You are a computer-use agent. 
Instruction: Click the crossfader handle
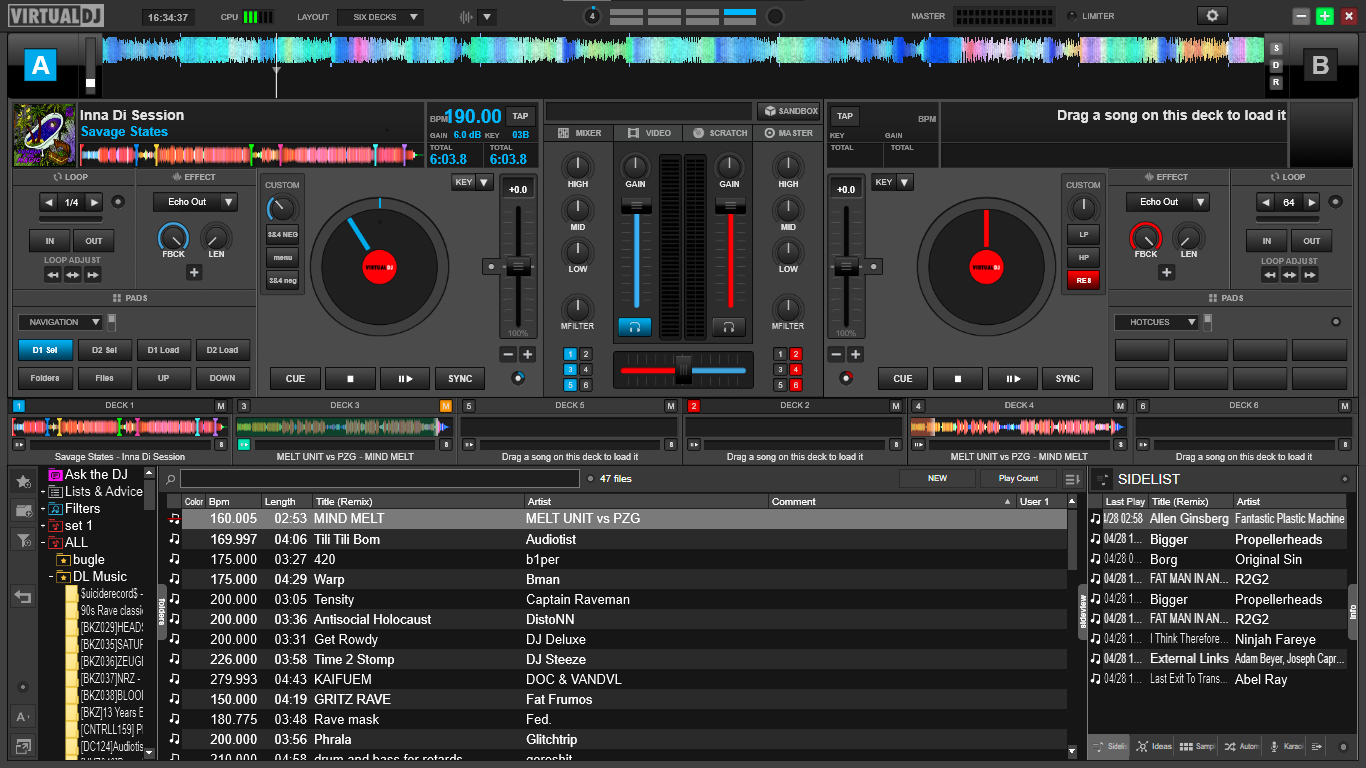683,370
